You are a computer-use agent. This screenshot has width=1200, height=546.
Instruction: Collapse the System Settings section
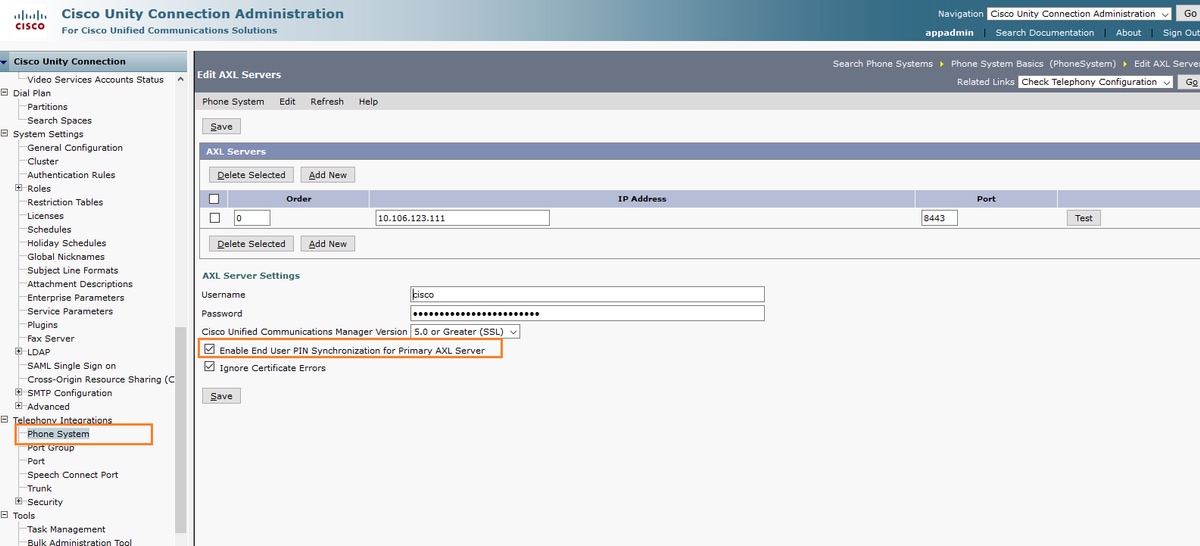(x=5, y=134)
